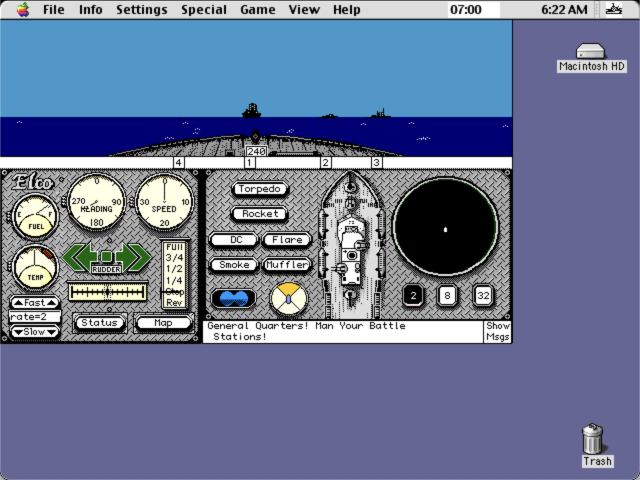Center the rudder with middle square
This screenshot has height=480, width=640.
pyautogui.click(x=107, y=256)
